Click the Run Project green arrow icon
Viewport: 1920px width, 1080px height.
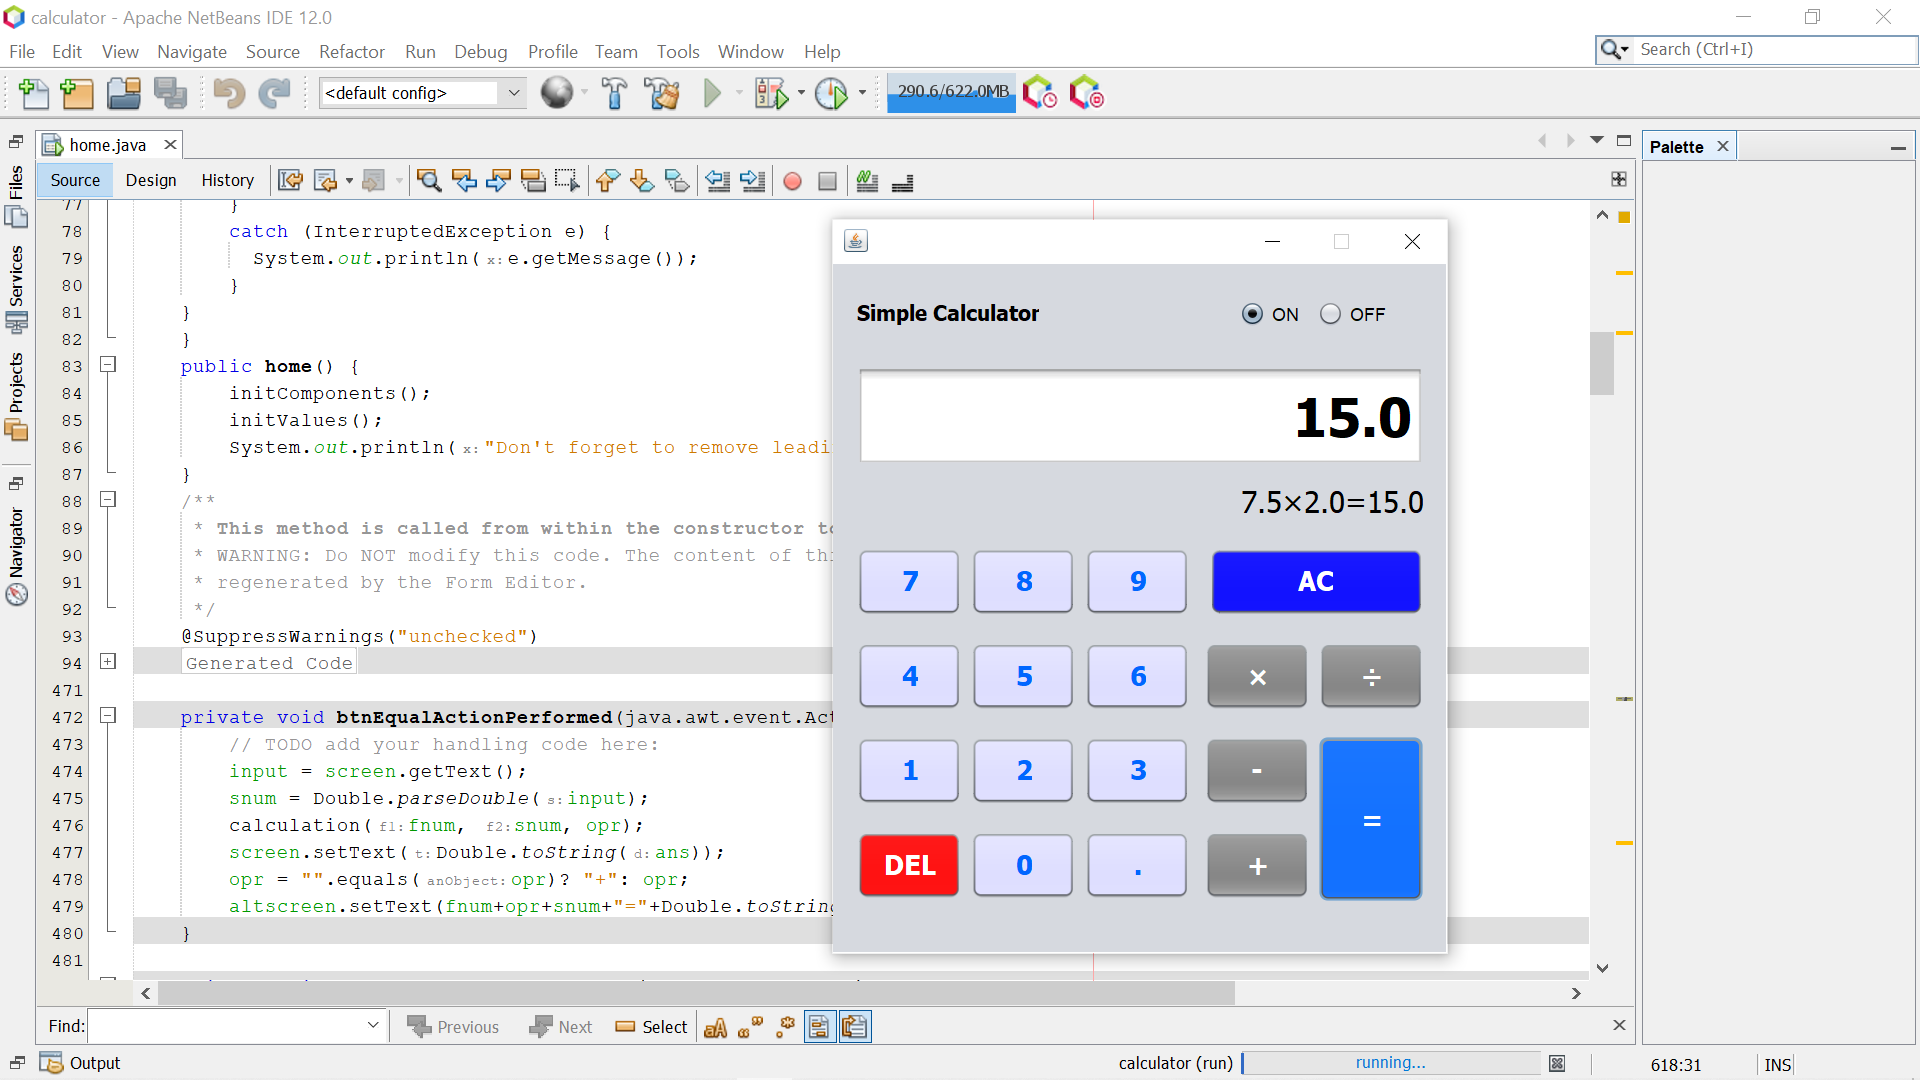(712, 94)
